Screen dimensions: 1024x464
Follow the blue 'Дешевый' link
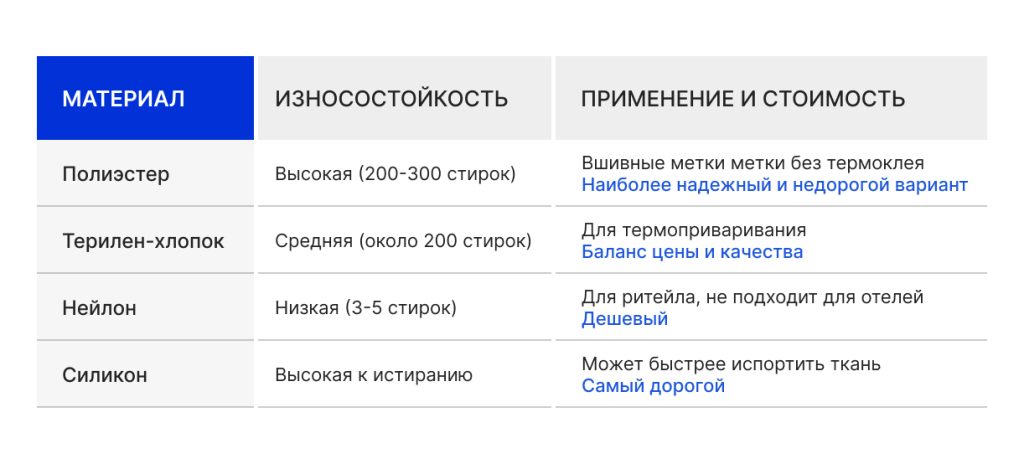[x=624, y=319]
